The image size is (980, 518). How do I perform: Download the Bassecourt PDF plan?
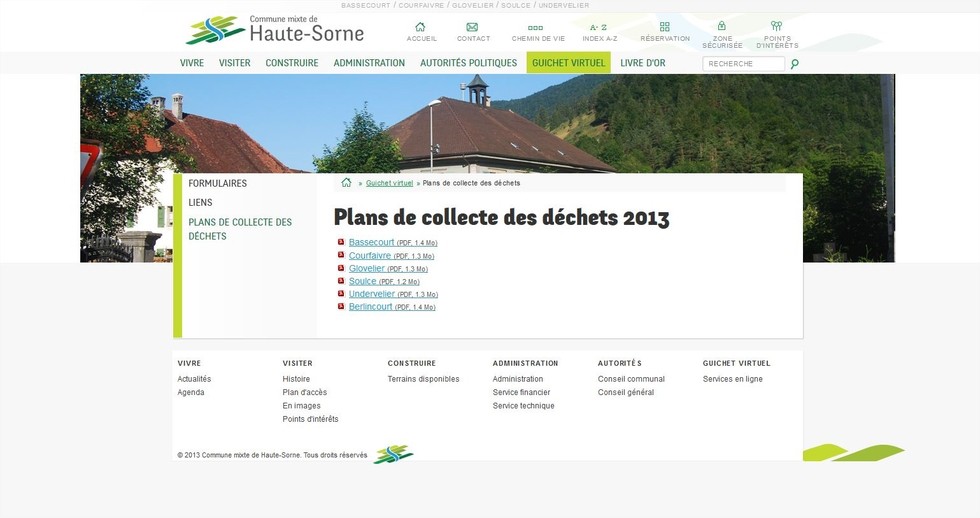[x=371, y=243]
